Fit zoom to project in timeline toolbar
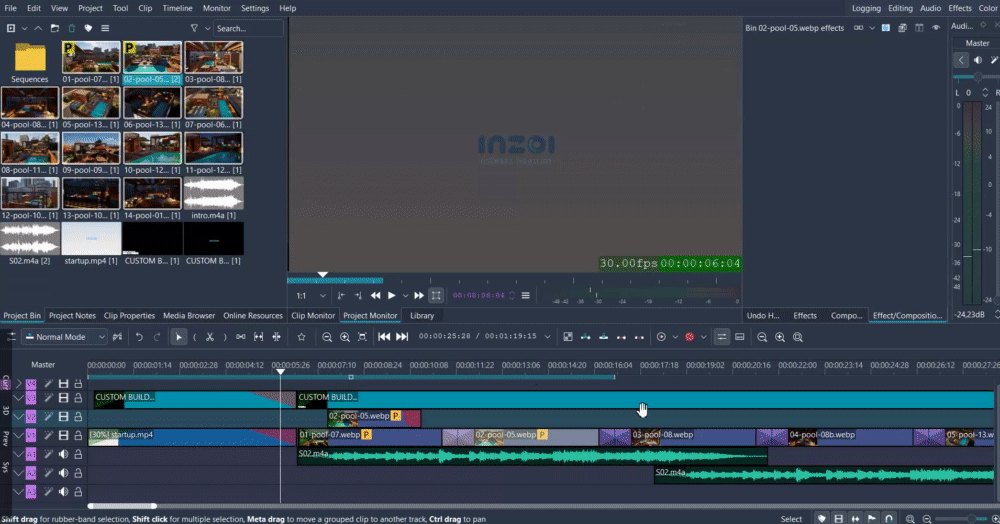 pyautogui.click(x=362, y=337)
